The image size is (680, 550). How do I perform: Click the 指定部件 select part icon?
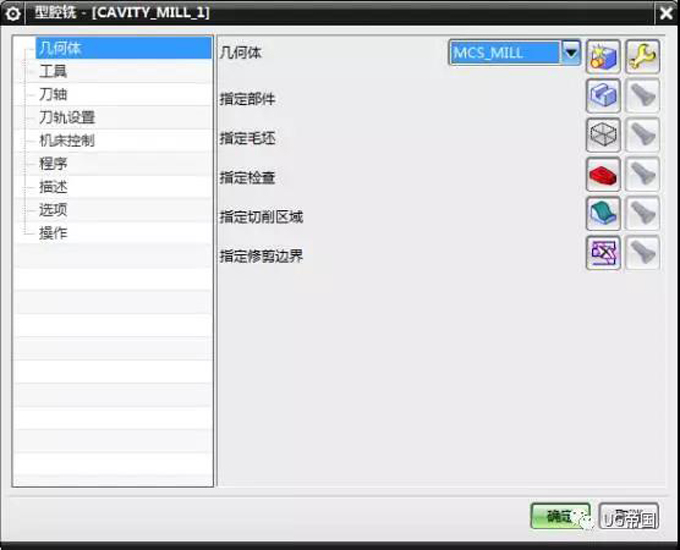(x=603, y=96)
